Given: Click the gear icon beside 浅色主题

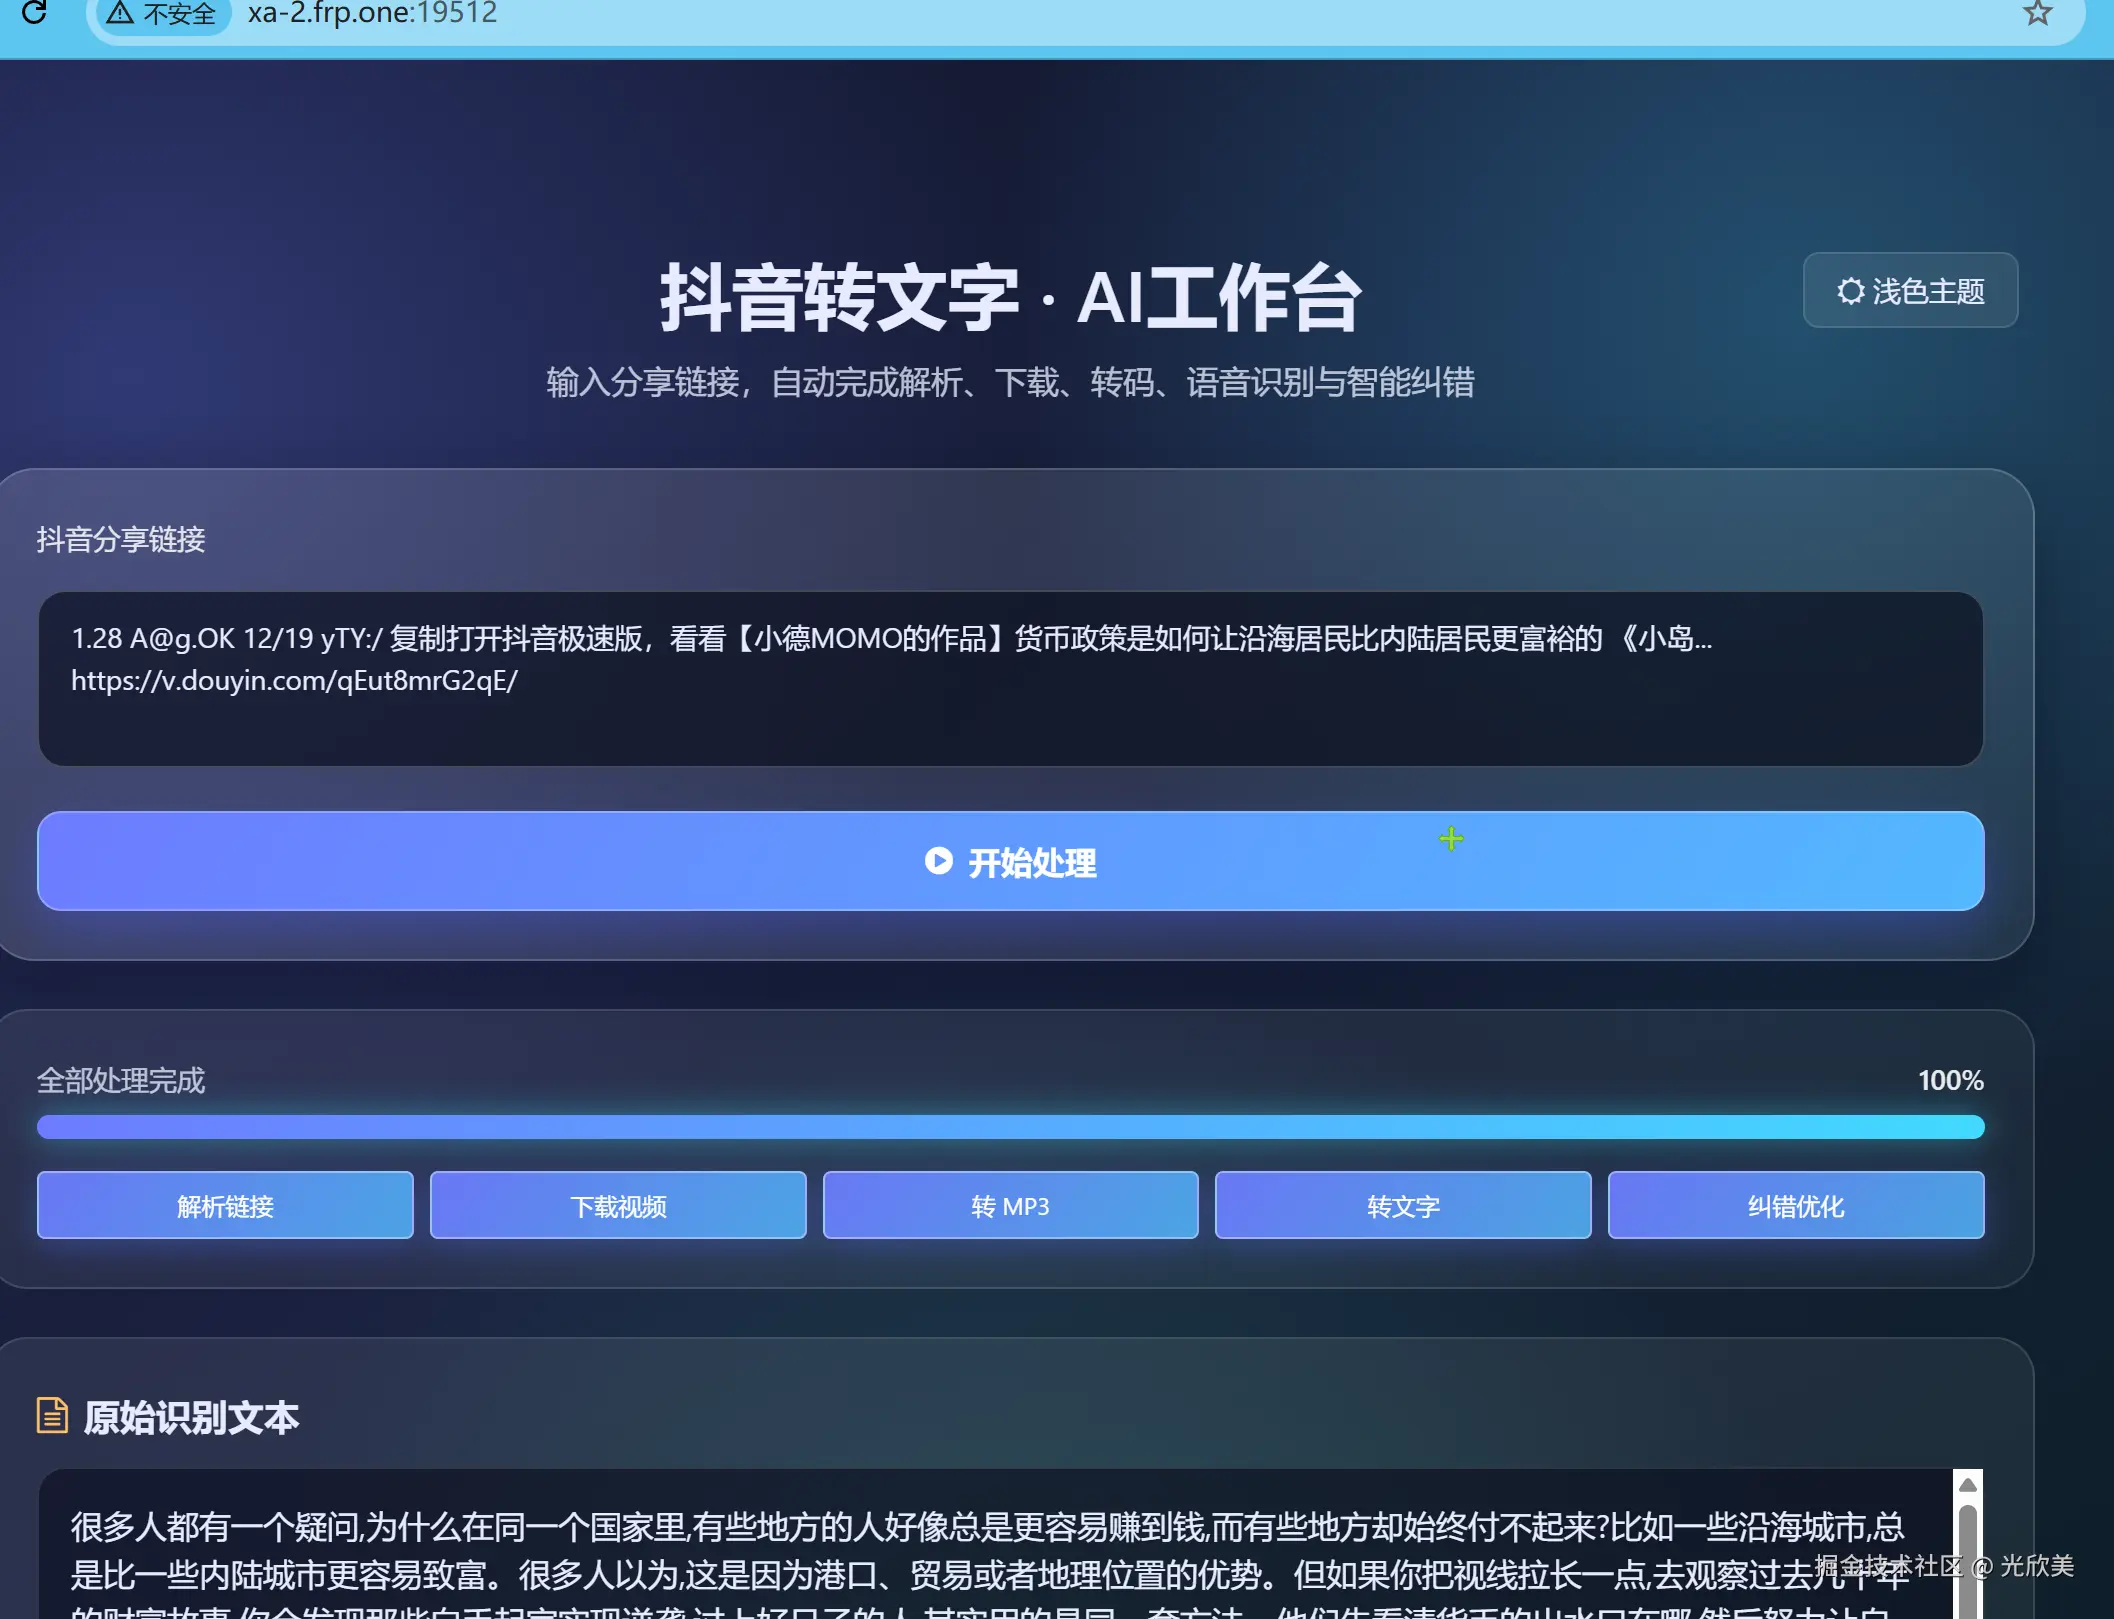Looking at the screenshot, I should [1849, 291].
